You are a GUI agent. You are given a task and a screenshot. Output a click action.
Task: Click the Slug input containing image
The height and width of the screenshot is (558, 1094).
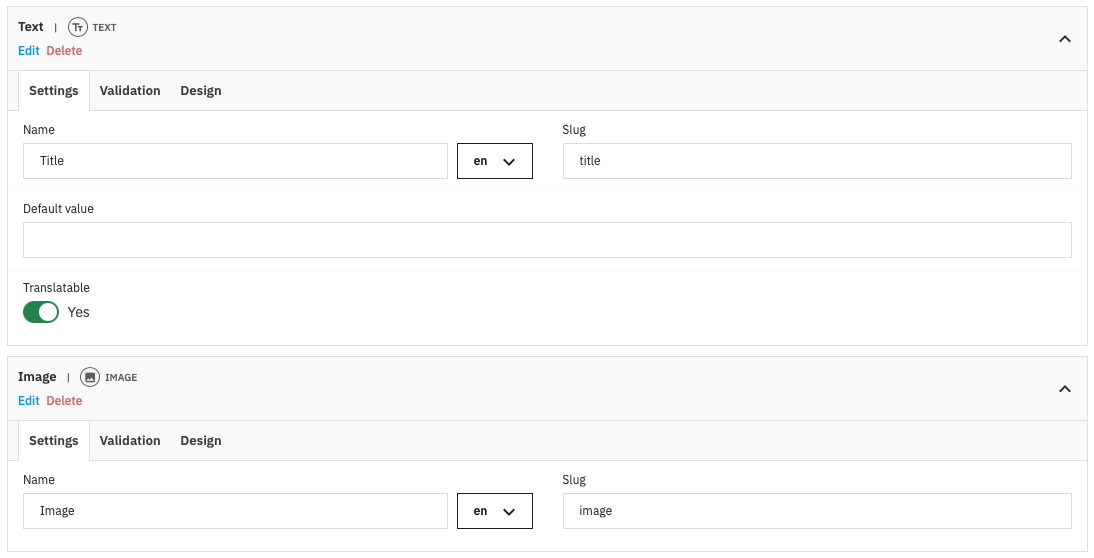[x=817, y=511]
